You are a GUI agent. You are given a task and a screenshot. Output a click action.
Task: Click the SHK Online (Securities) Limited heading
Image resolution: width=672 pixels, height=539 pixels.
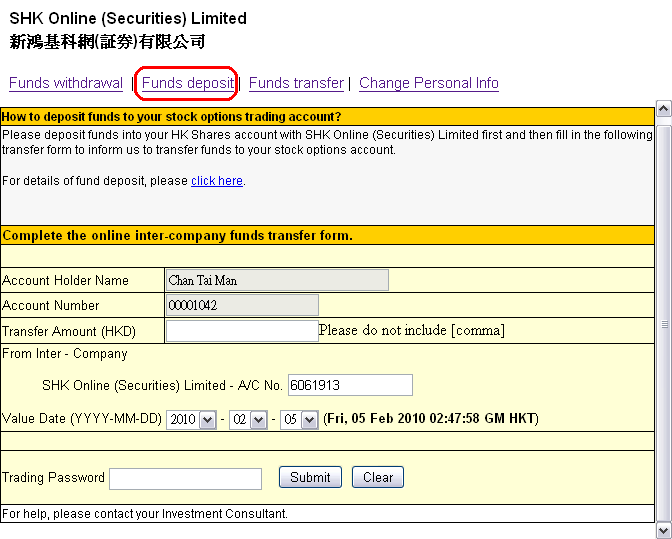tap(128, 18)
